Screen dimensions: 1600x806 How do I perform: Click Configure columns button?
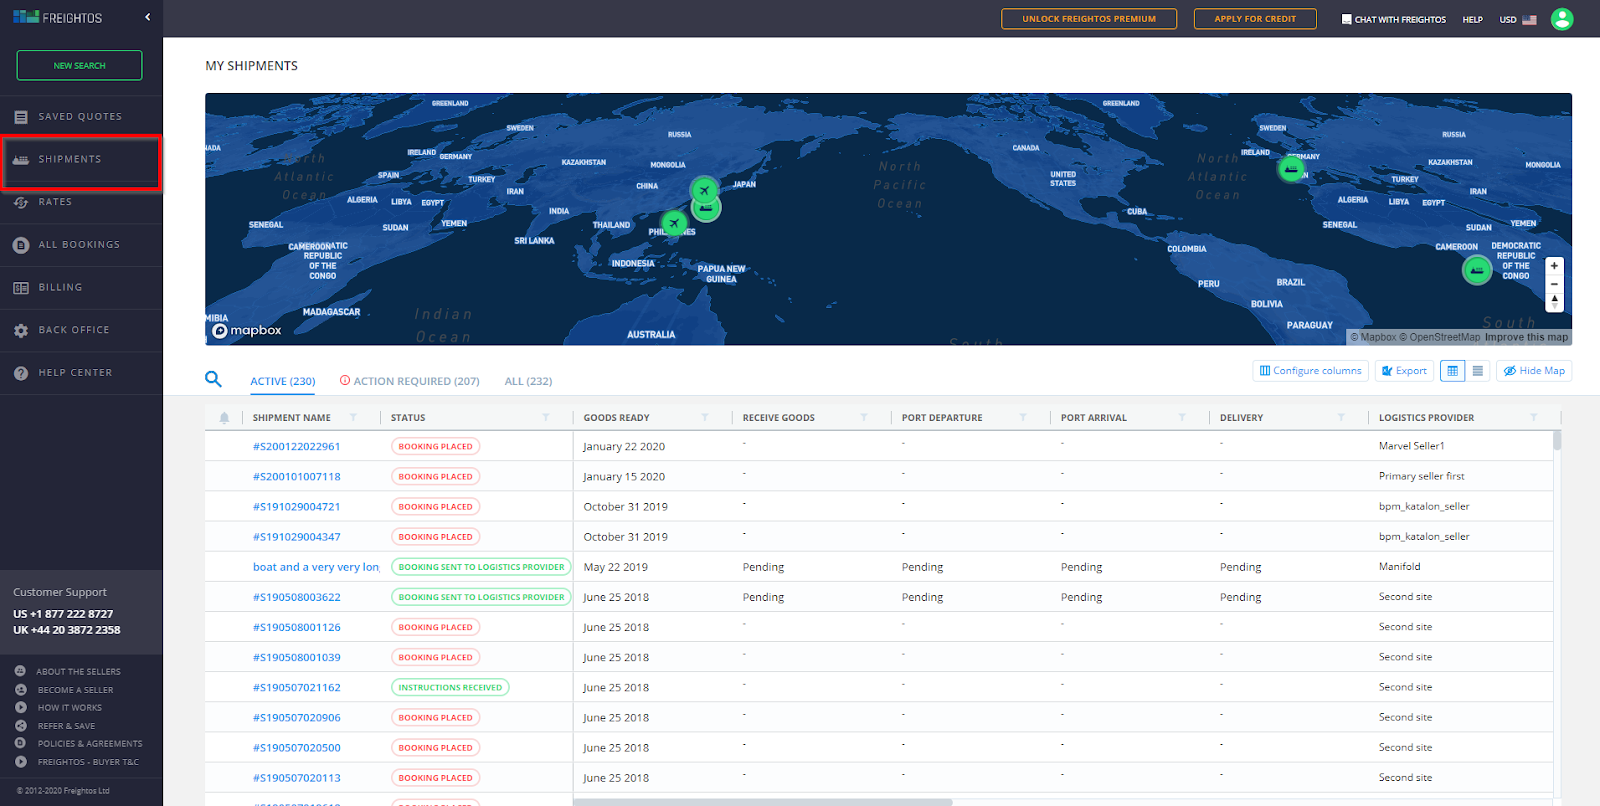(x=1310, y=371)
